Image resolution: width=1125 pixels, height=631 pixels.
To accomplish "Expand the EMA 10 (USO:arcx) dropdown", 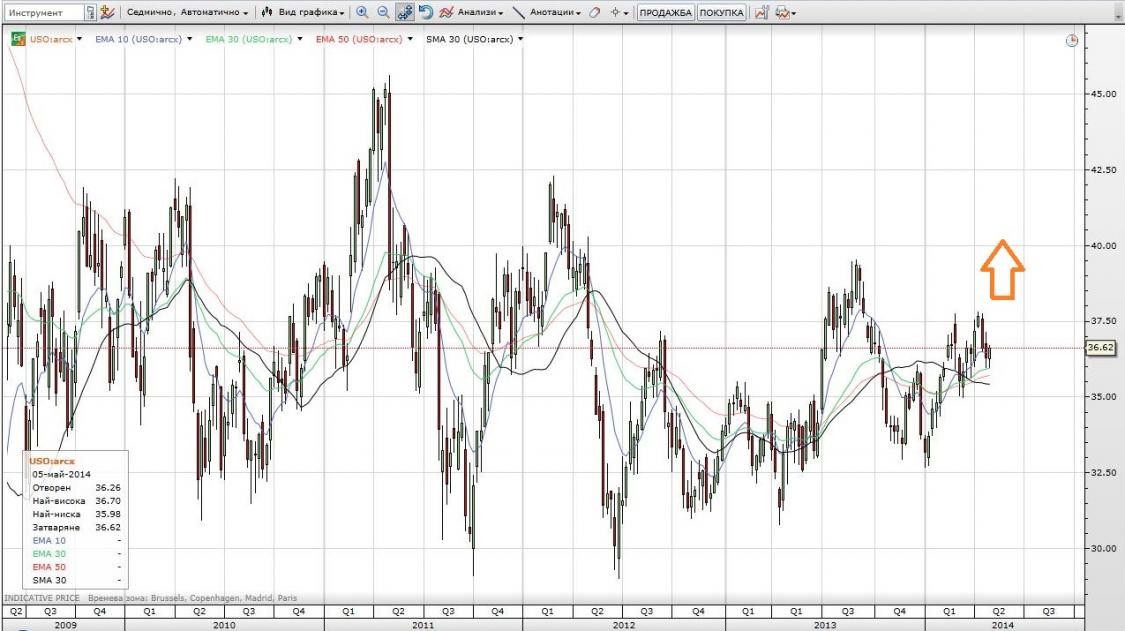I will [x=189, y=39].
